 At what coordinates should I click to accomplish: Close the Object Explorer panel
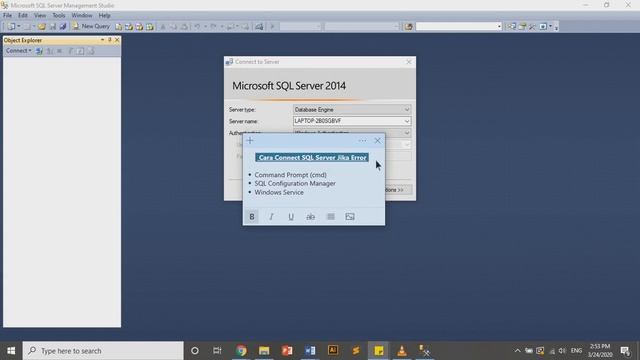117,40
